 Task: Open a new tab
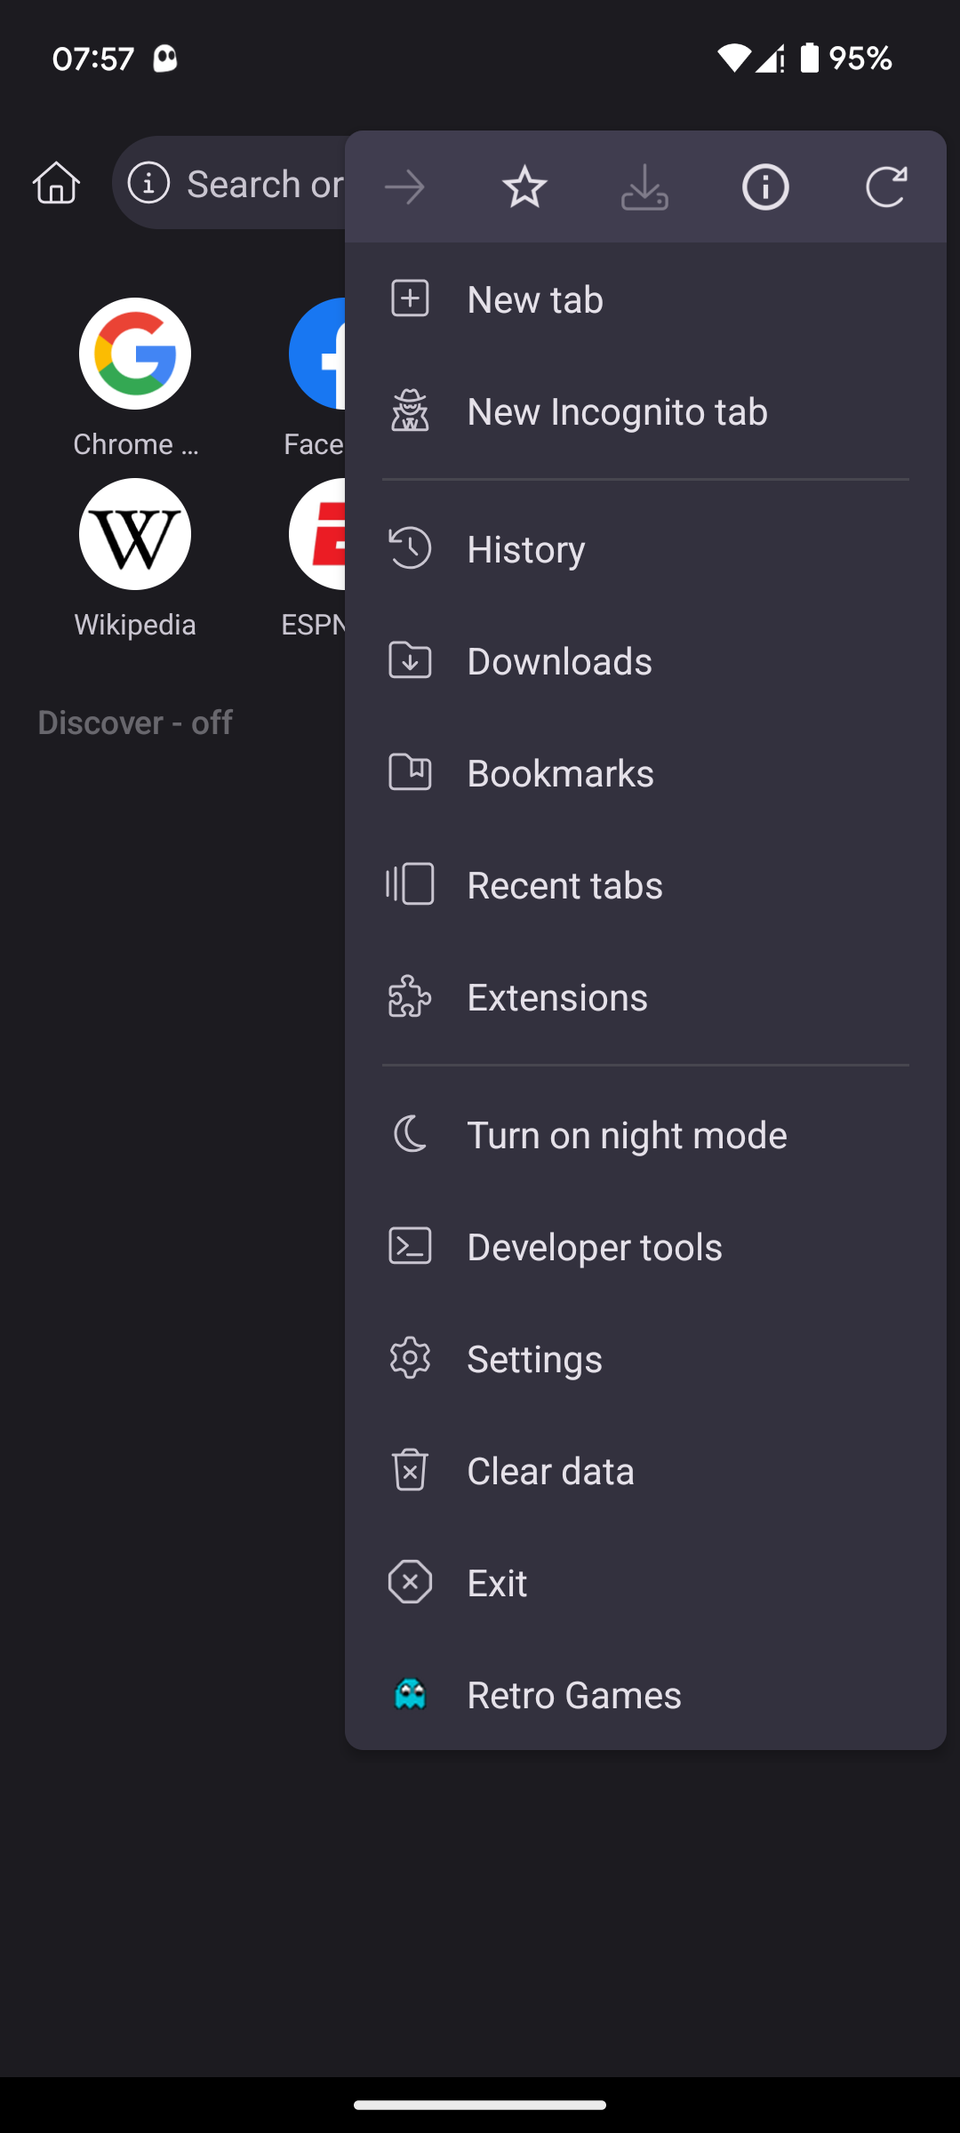point(535,299)
